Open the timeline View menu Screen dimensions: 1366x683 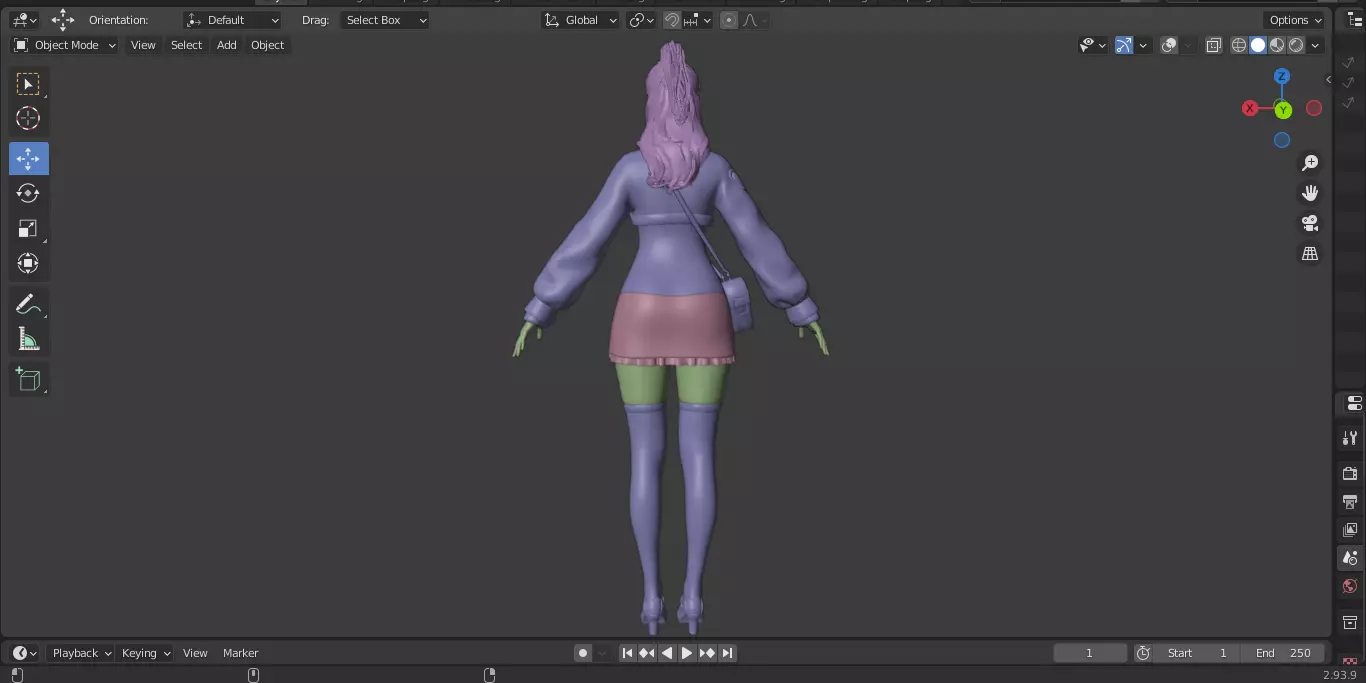195,653
